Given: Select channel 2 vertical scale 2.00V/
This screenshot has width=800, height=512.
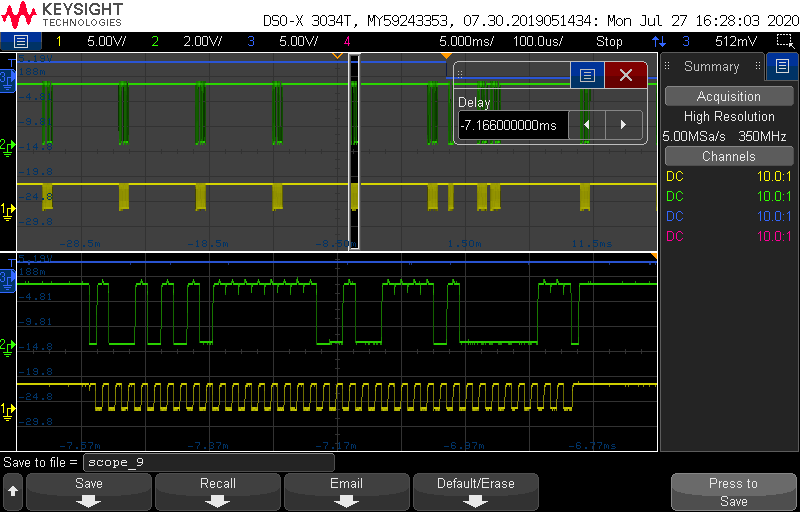Looking at the screenshot, I should pyautogui.click(x=203, y=41).
